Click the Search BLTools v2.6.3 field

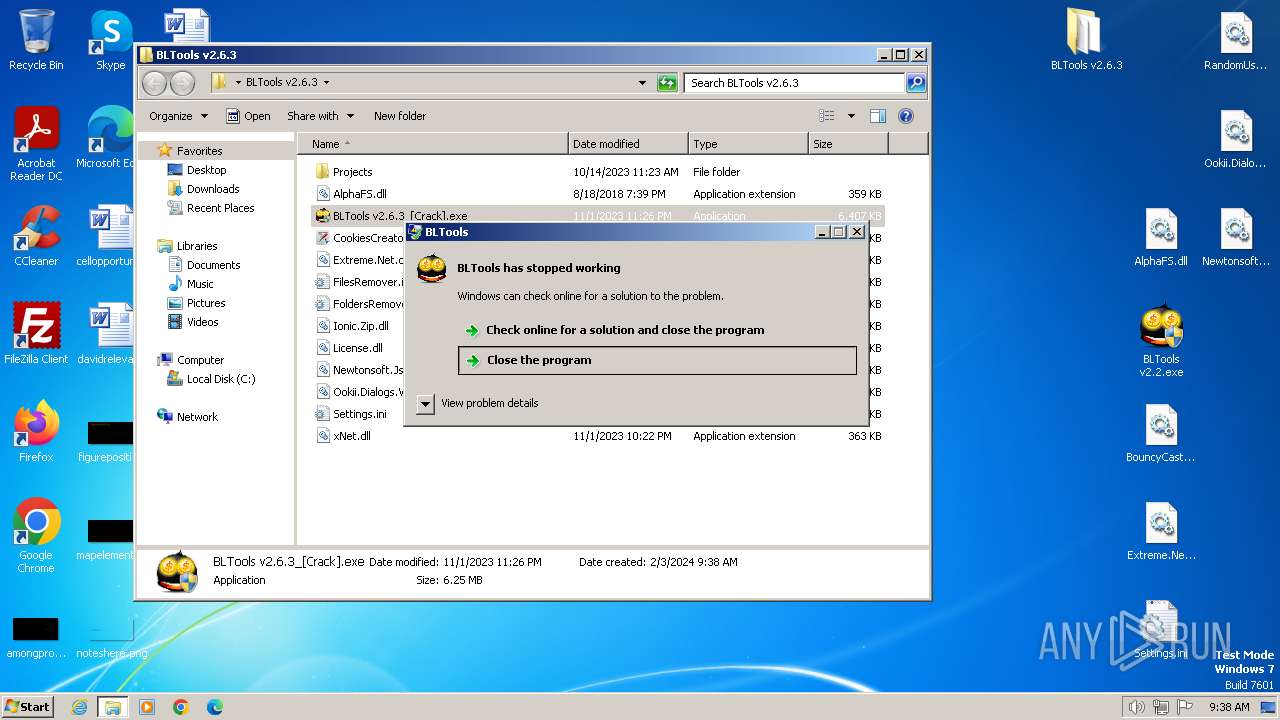(x=795, y=83)
